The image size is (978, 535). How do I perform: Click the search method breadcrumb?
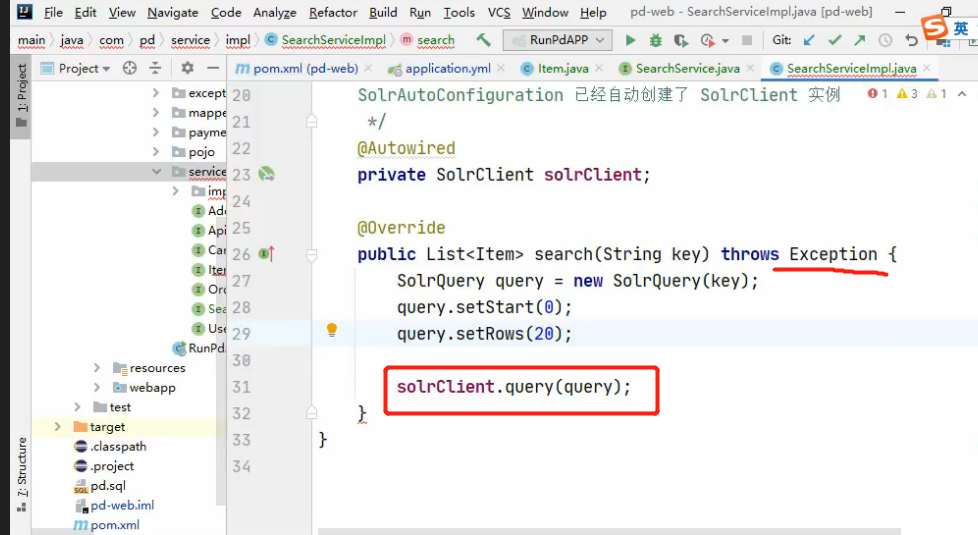(x=428, y=40)
